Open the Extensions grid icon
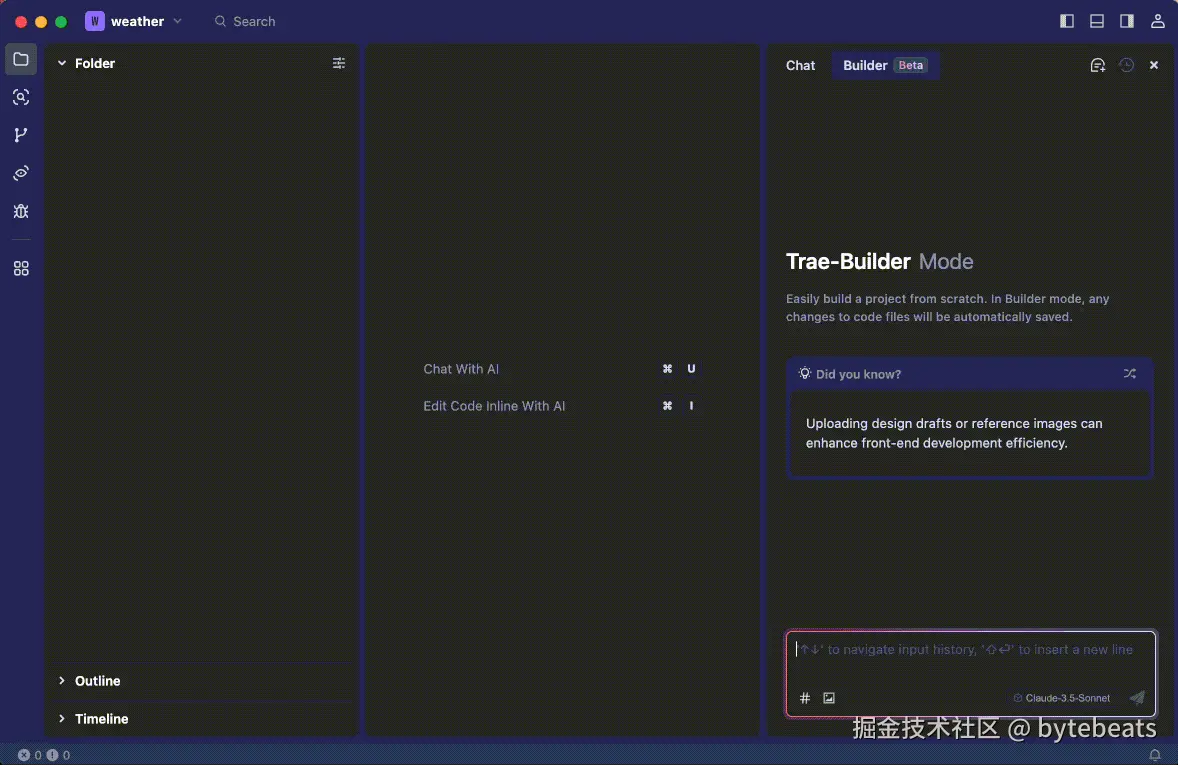1178x765 pixels. [21, 268]
